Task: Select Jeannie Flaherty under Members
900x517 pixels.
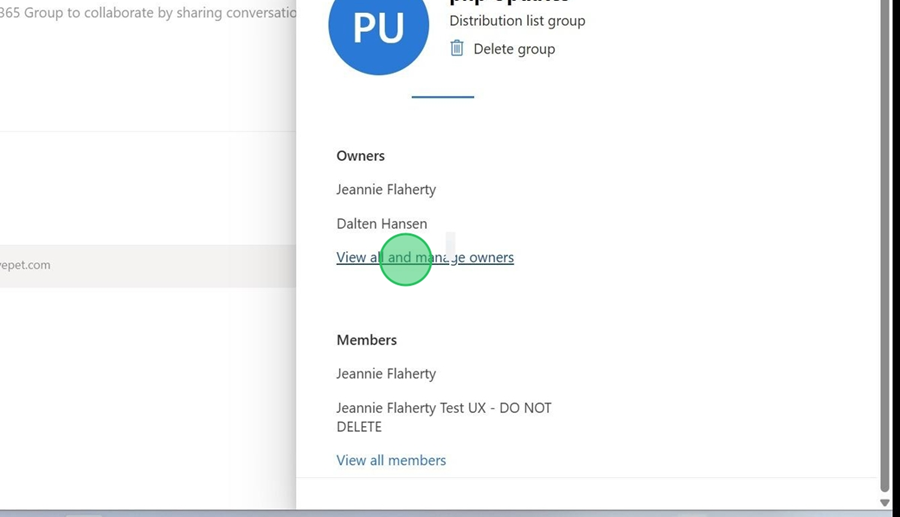Action: coord(386,373)
